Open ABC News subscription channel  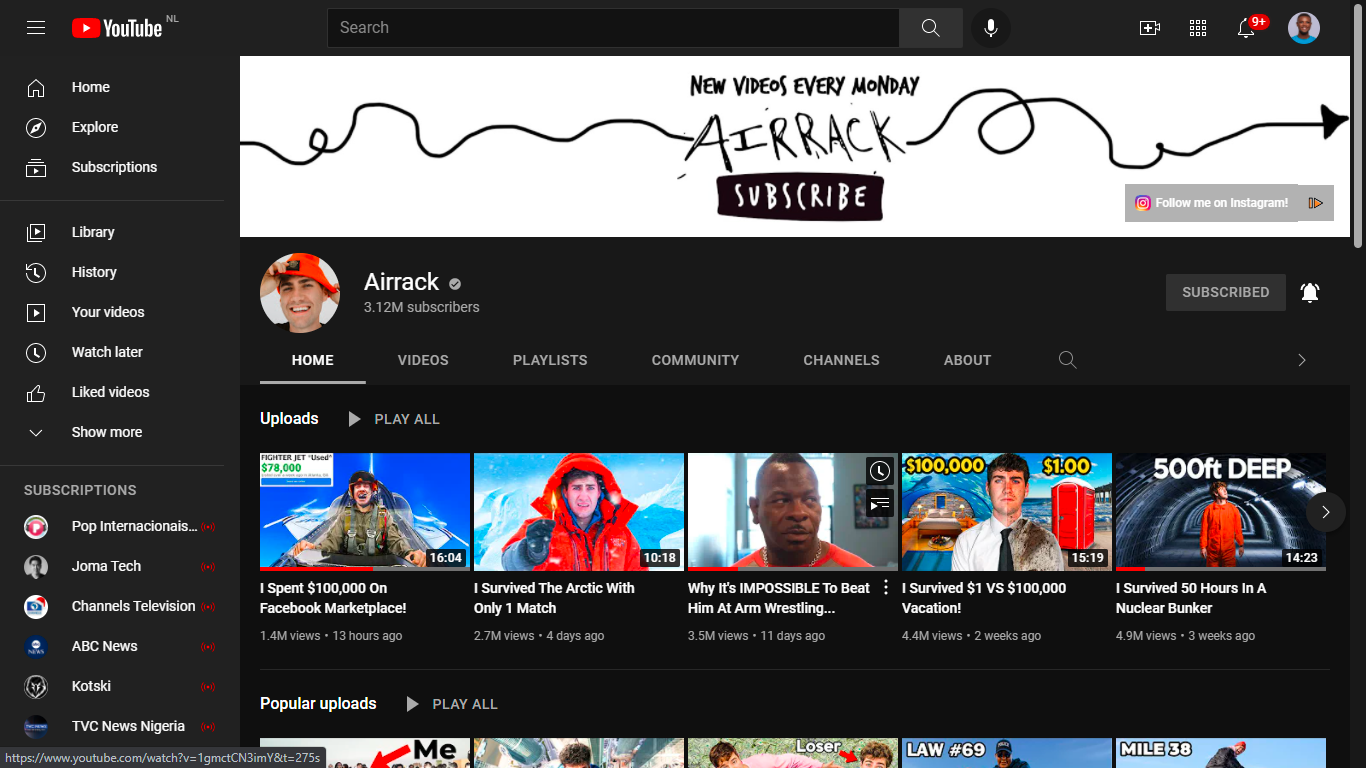pyautogui.click(x=112, y=646)
